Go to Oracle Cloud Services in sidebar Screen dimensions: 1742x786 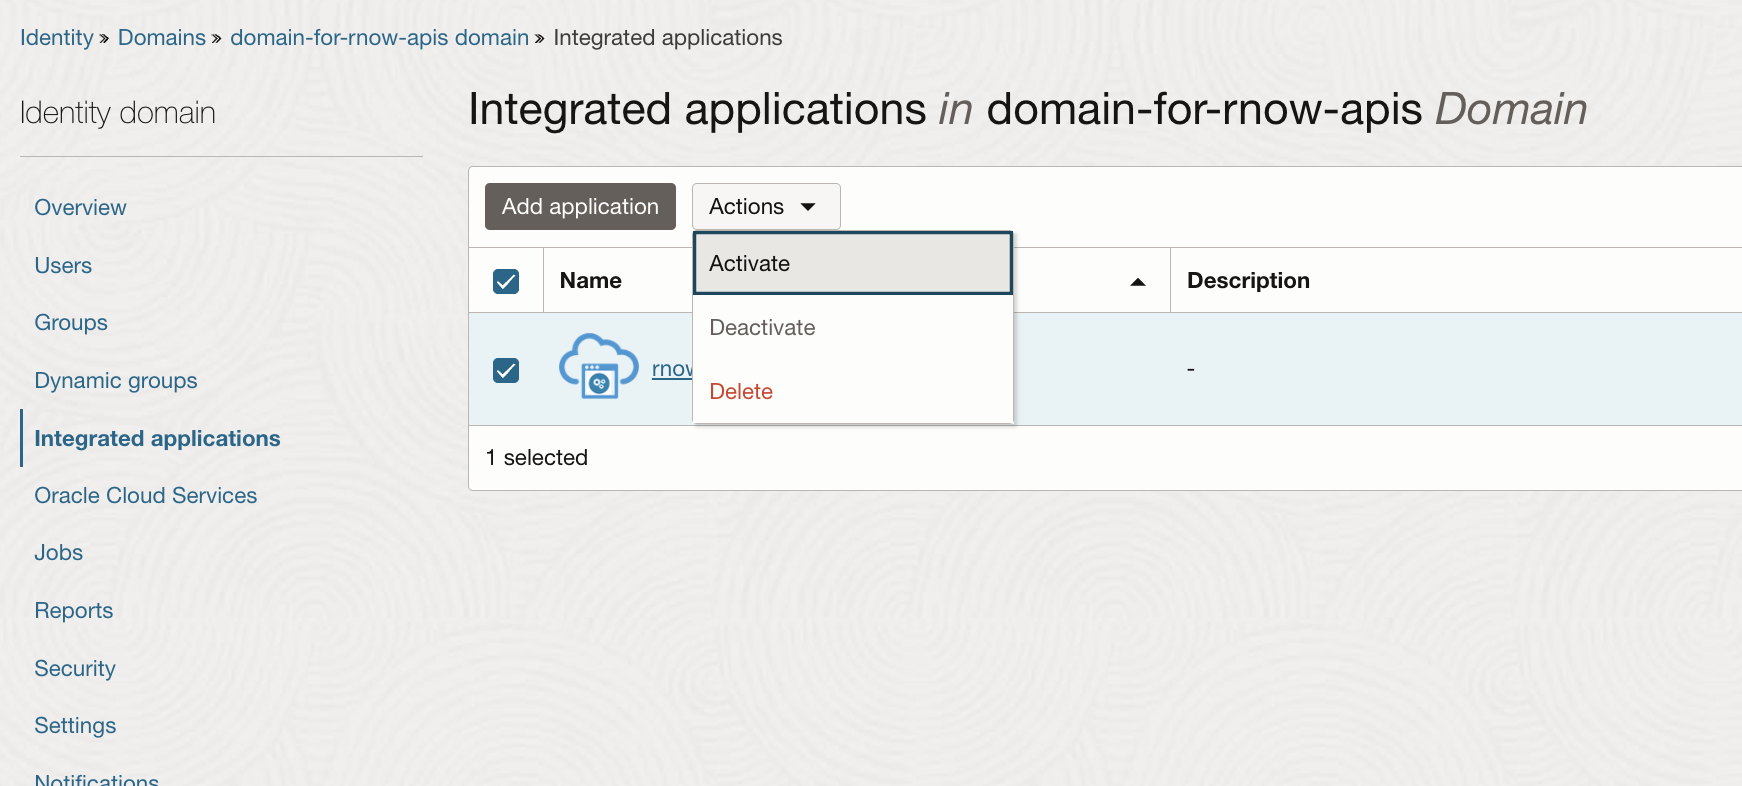pos(146,496)
